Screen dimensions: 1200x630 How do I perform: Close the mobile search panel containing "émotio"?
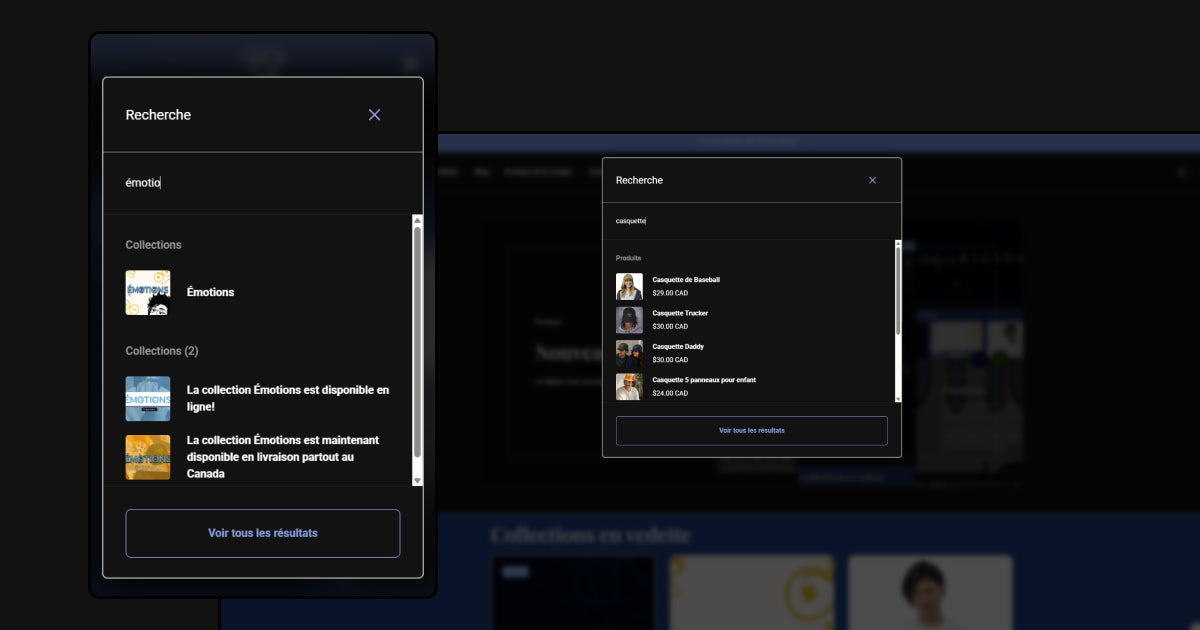(374, 115)
